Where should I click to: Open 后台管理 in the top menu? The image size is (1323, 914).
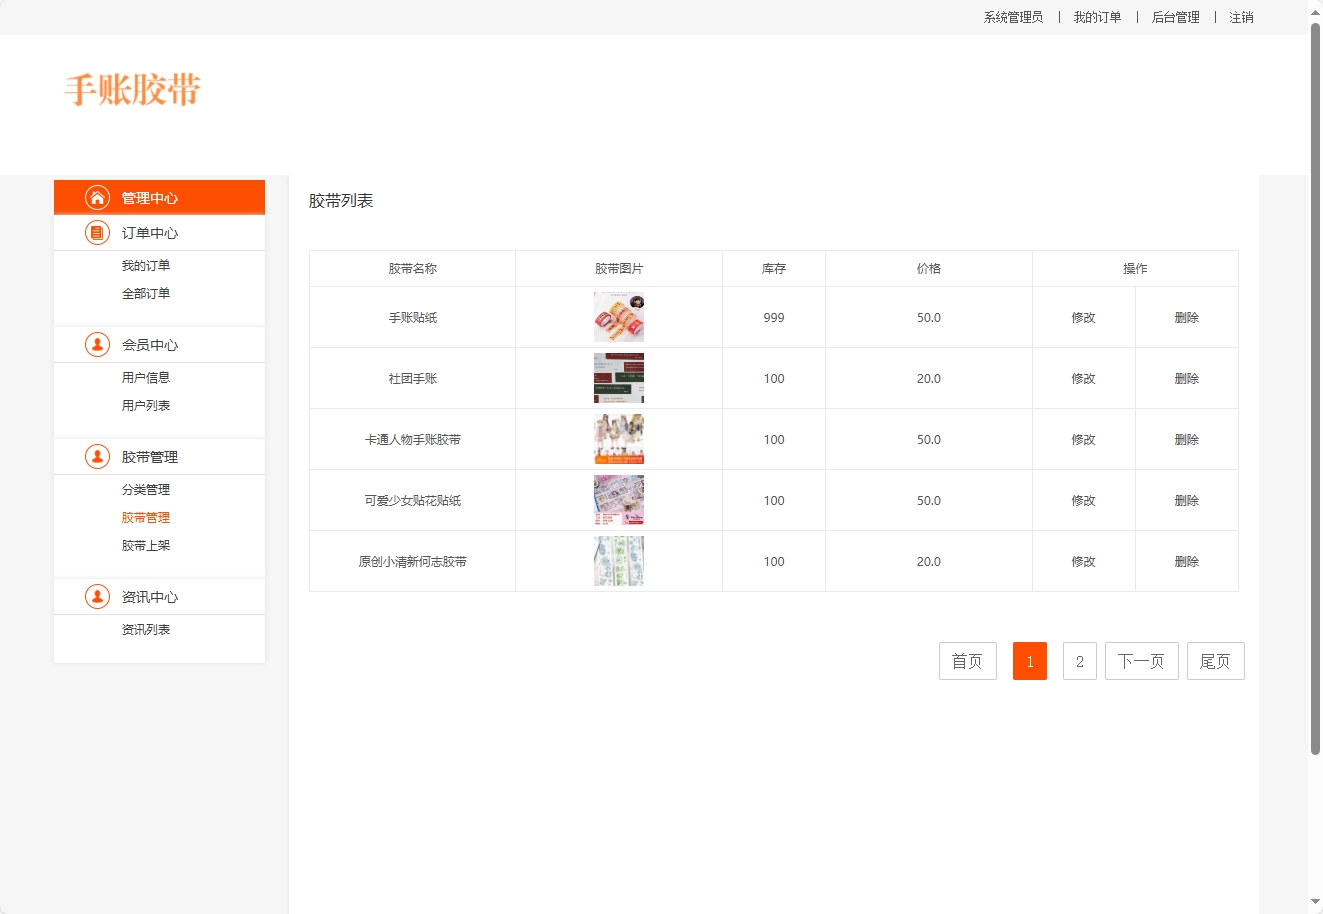[1174, 17]
